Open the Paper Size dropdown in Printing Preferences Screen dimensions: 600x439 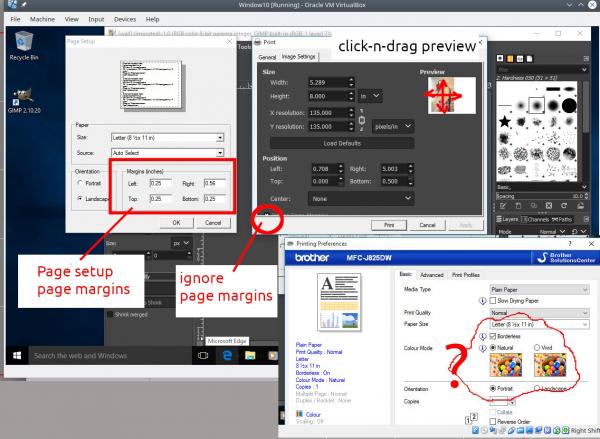(540, 324)
